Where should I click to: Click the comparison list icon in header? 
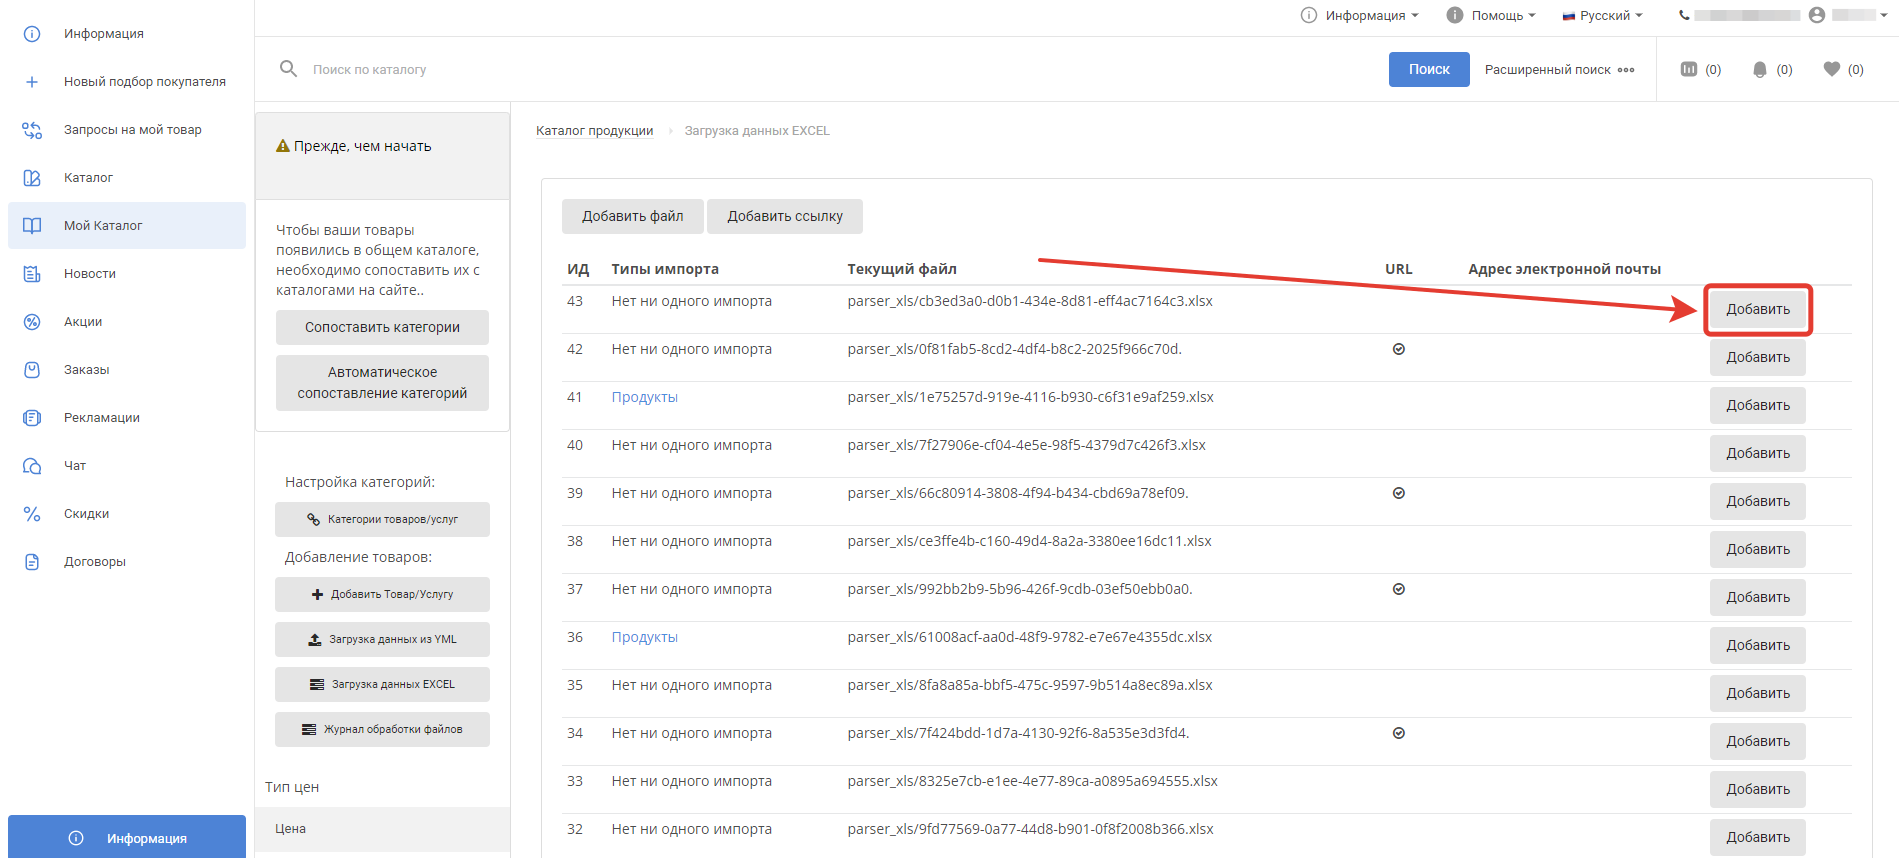(1689, 69)
